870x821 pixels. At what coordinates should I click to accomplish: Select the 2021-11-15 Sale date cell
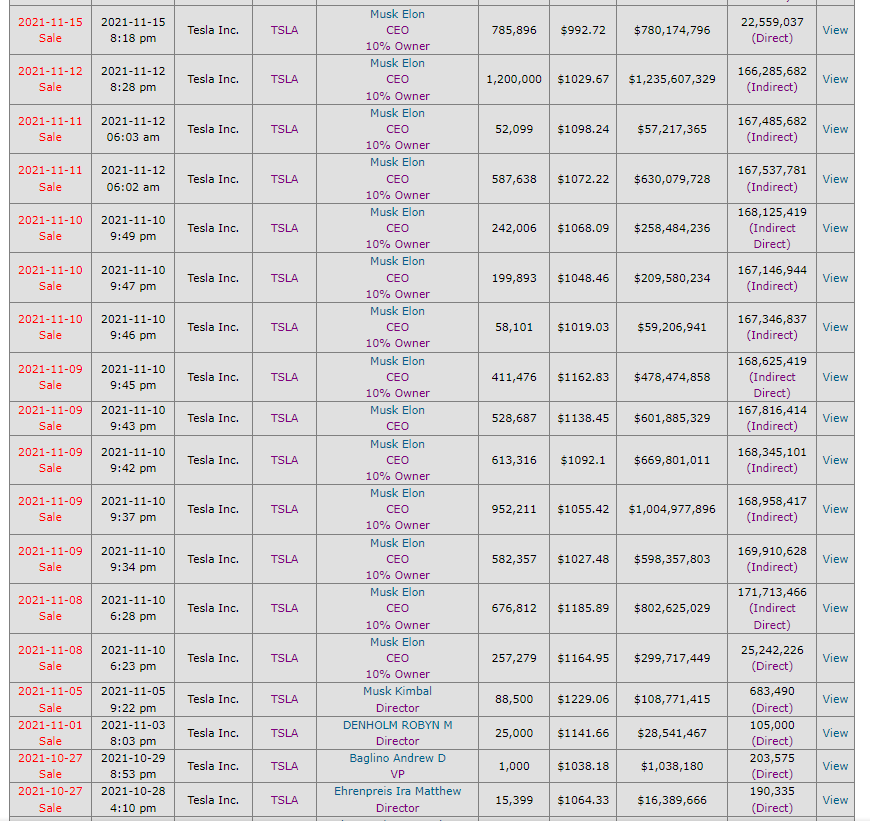50,30
